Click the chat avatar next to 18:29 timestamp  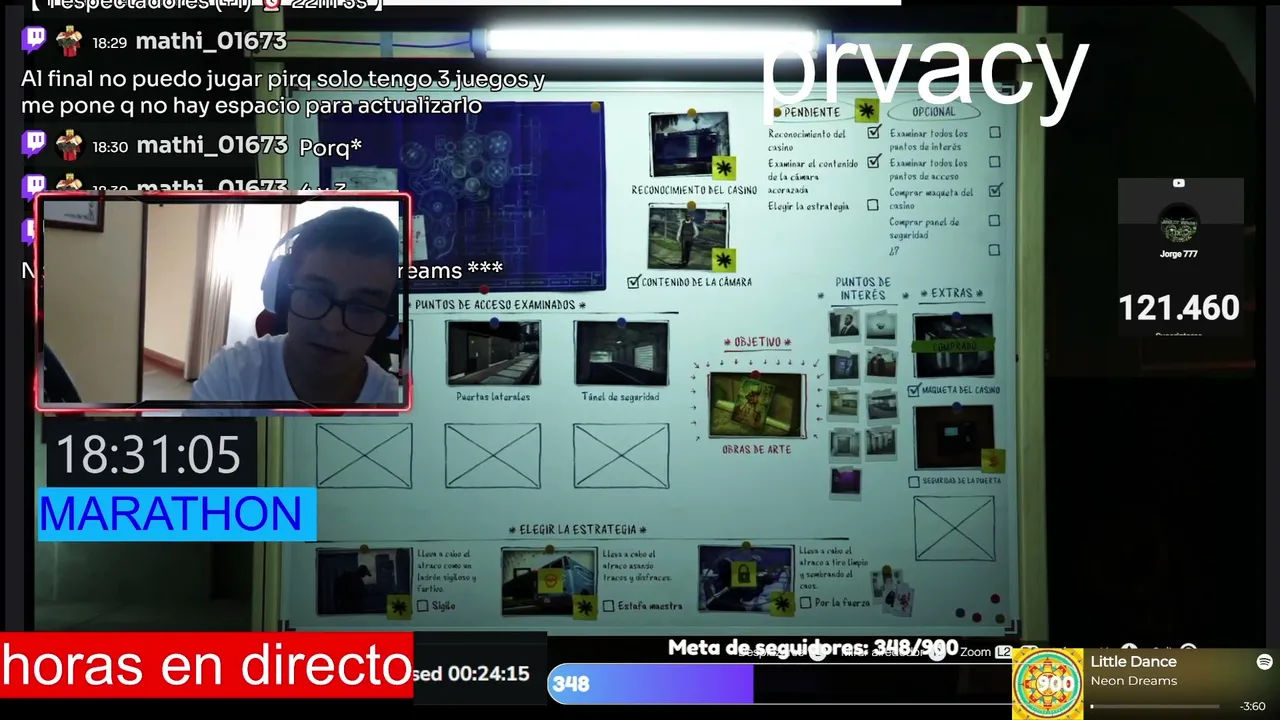[x=69, y=41]
